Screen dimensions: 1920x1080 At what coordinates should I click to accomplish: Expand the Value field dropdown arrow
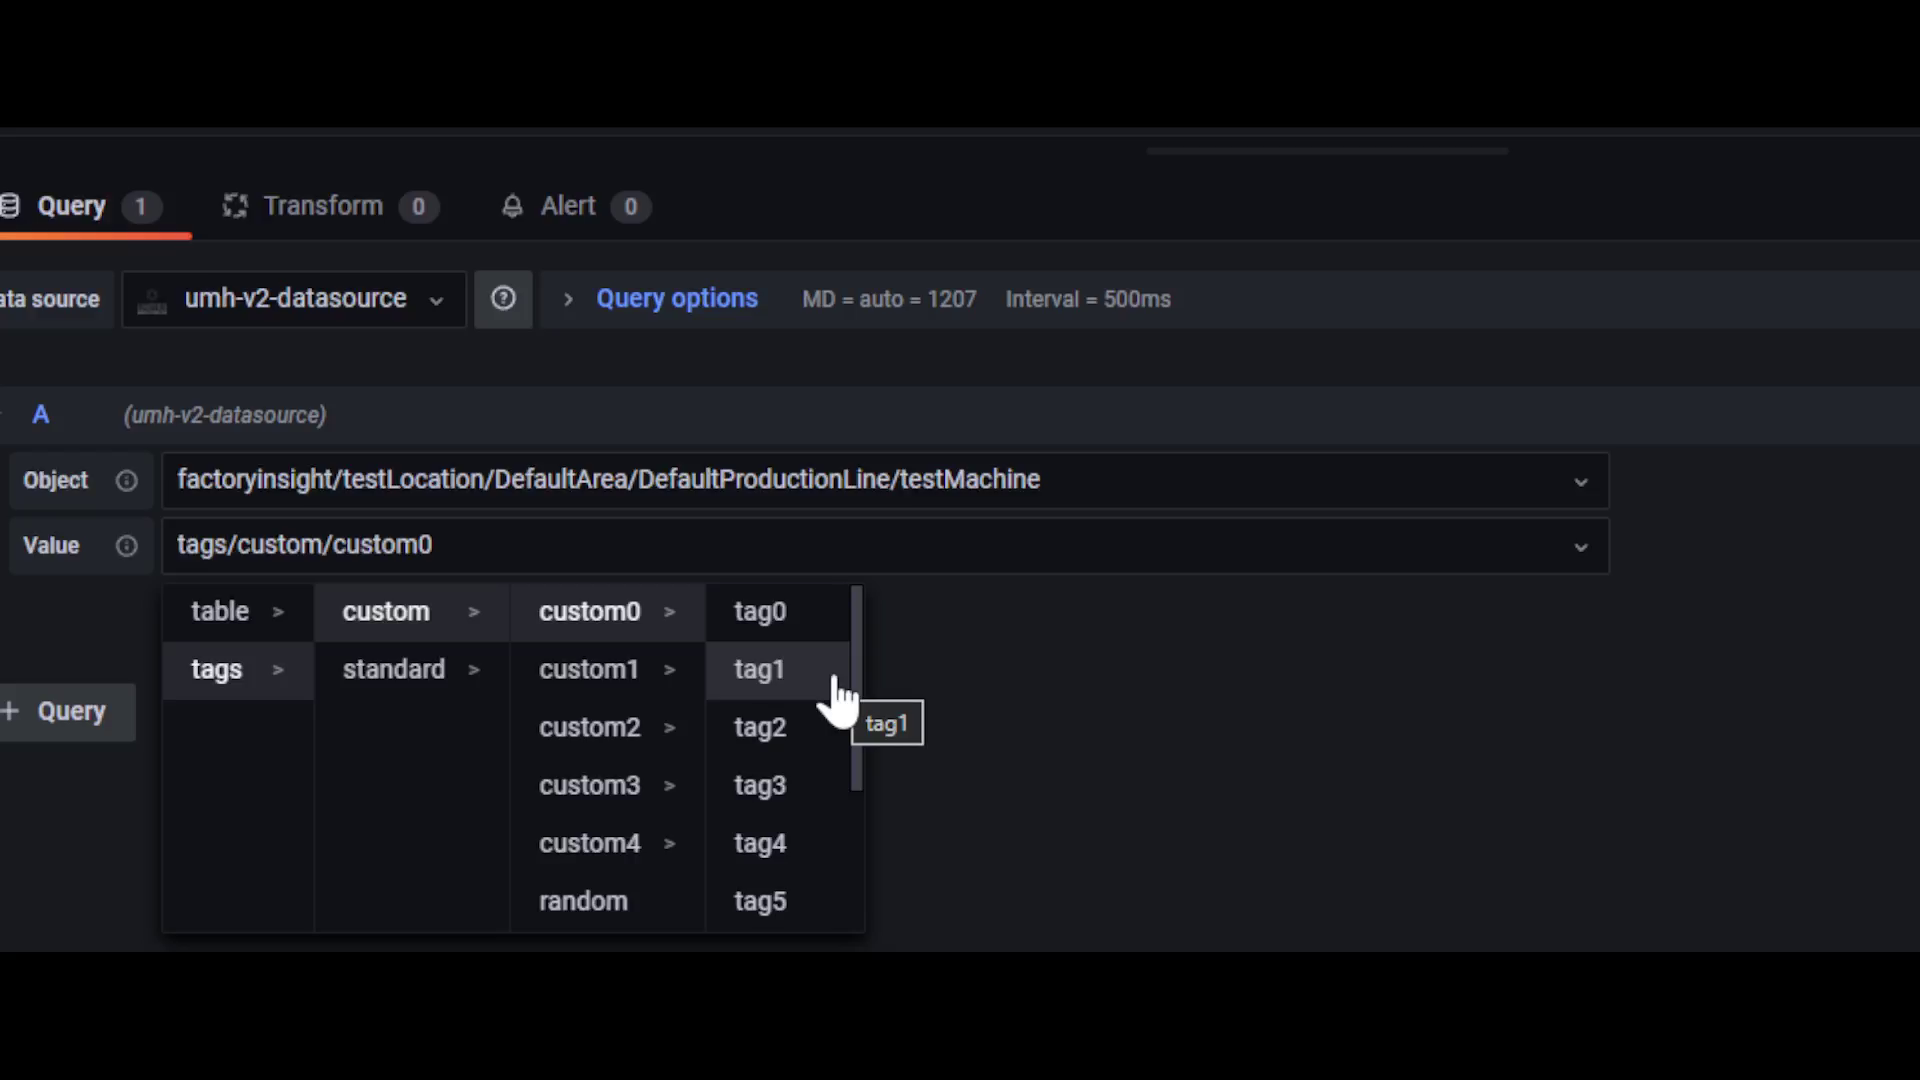click(x=1580, y=547)
